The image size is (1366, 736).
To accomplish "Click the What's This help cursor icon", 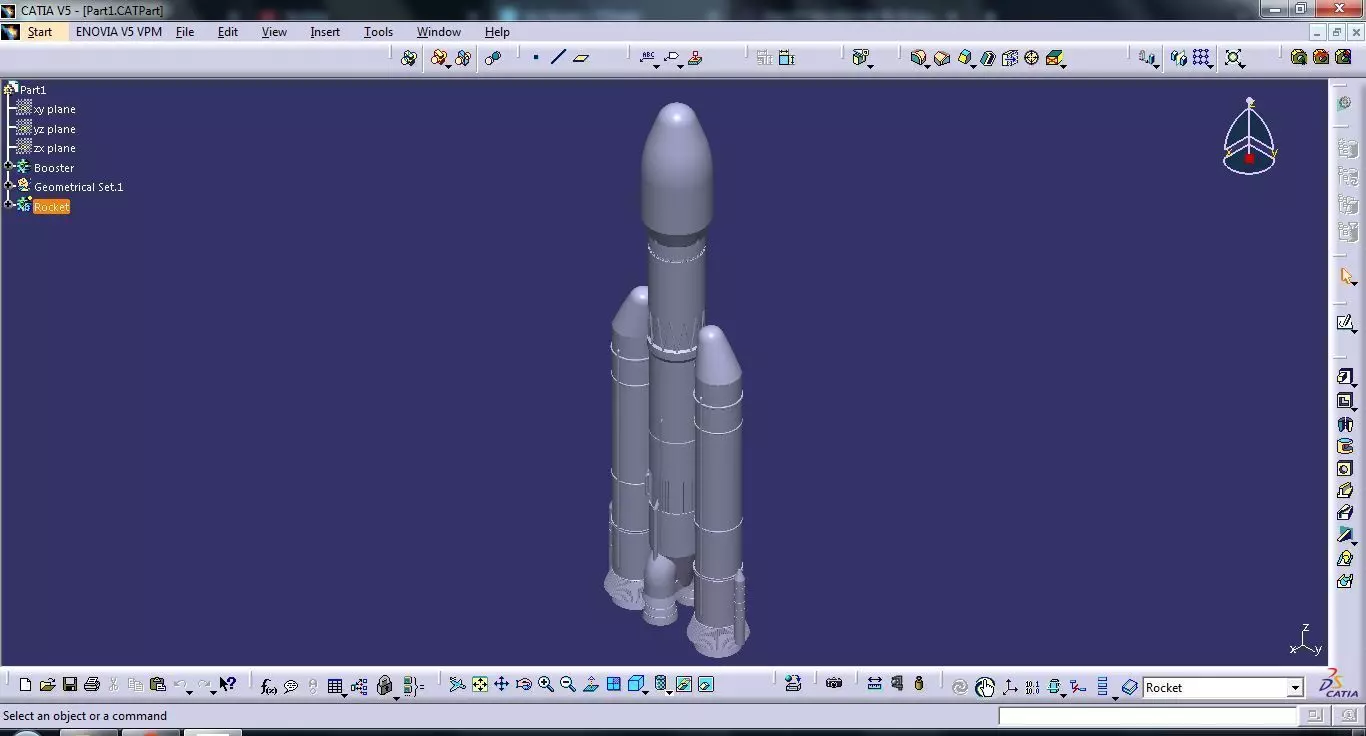I will click(x=228, y=685).
